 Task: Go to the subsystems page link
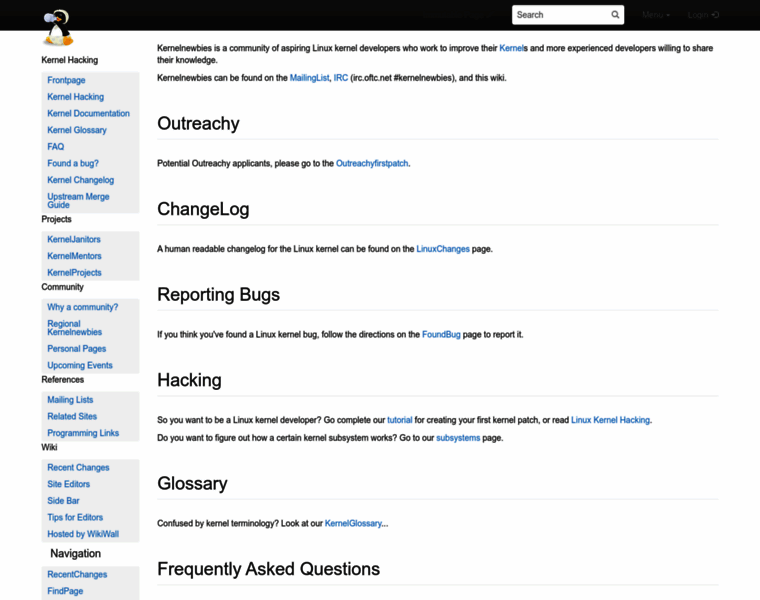[458, 438]
